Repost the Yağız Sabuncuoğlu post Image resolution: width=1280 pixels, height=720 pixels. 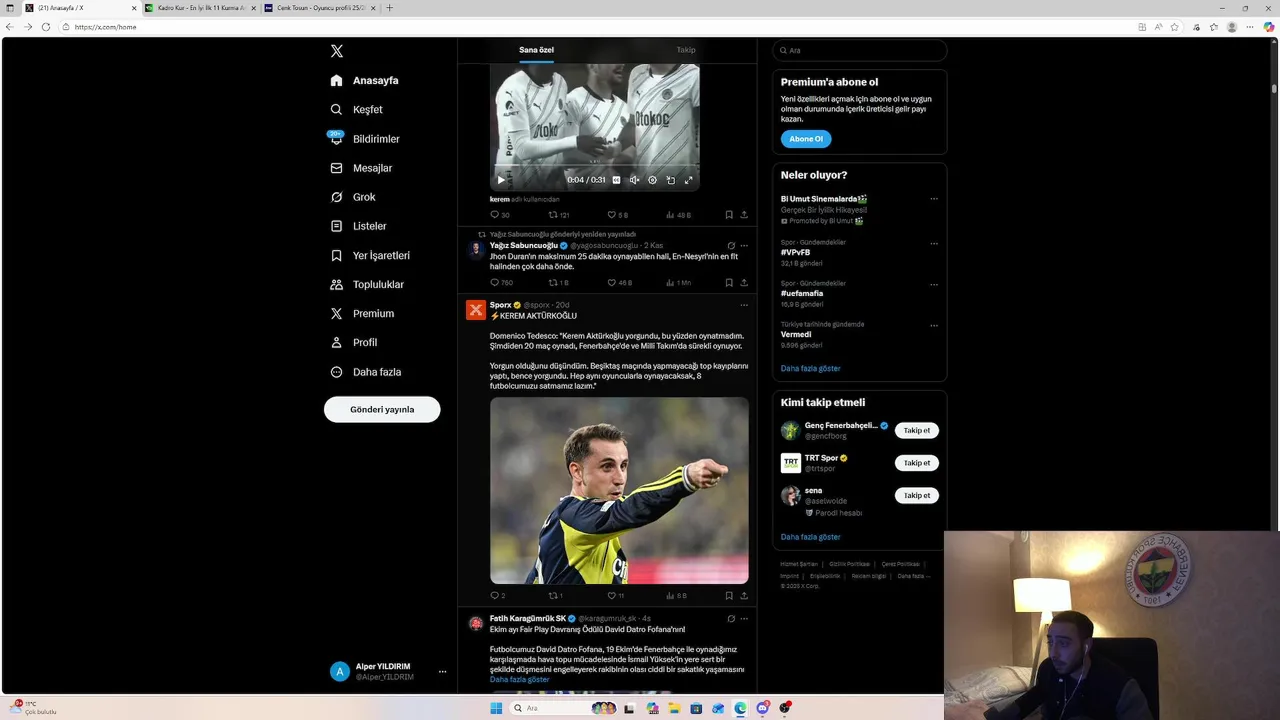click(558, 283)
